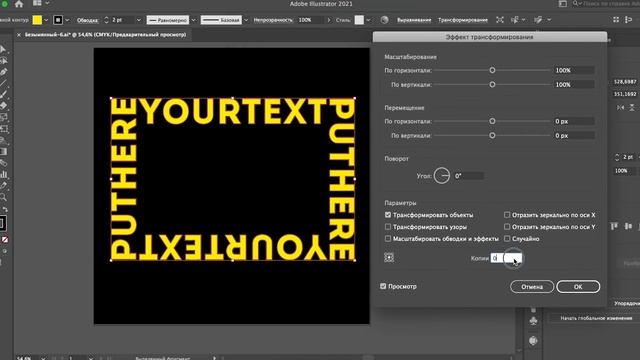640x360 pixels.
Task: Adjust vertical scale slider handle
Action: click(492, 84)
